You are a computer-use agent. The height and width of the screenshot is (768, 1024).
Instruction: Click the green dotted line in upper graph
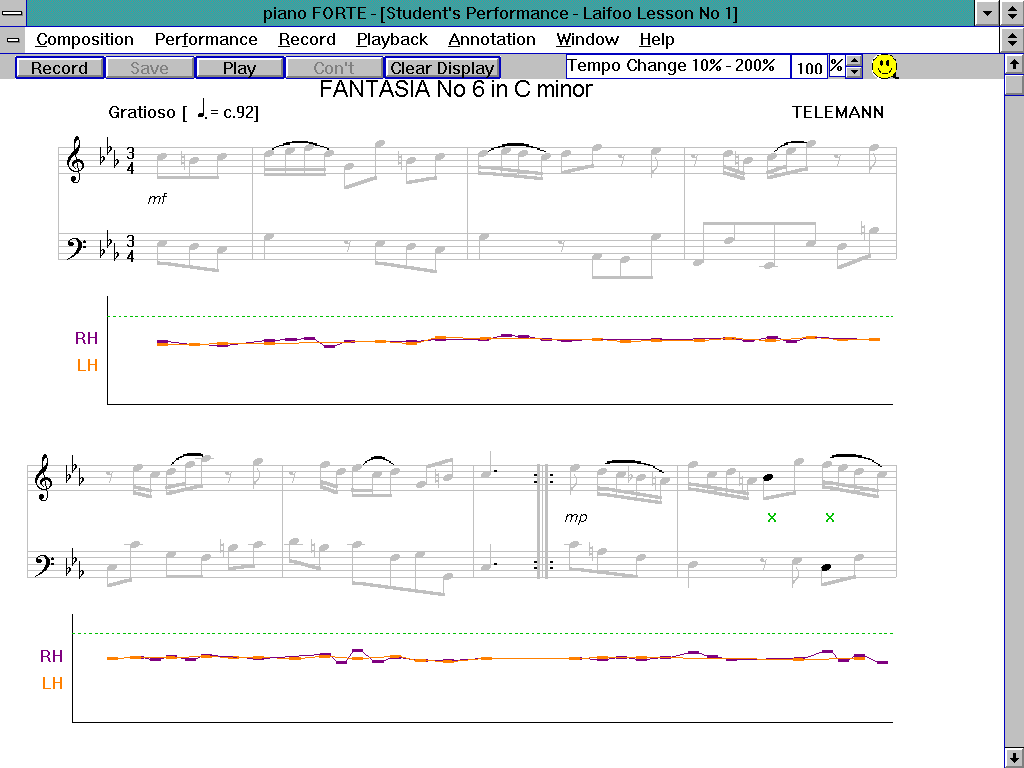[x=500, y=316]
